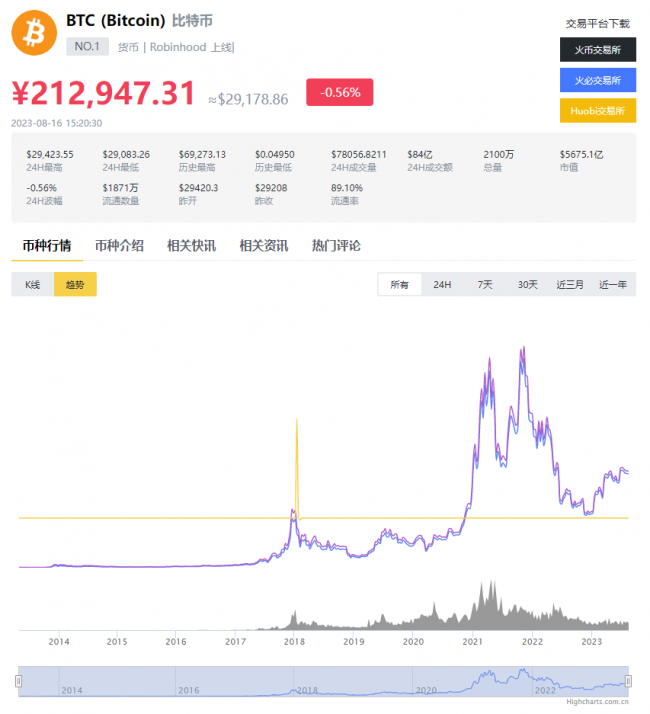Screen dimensions: 650x714
Task: Switch to the 相关资讯 tab
Action: [x=264, y=246]
